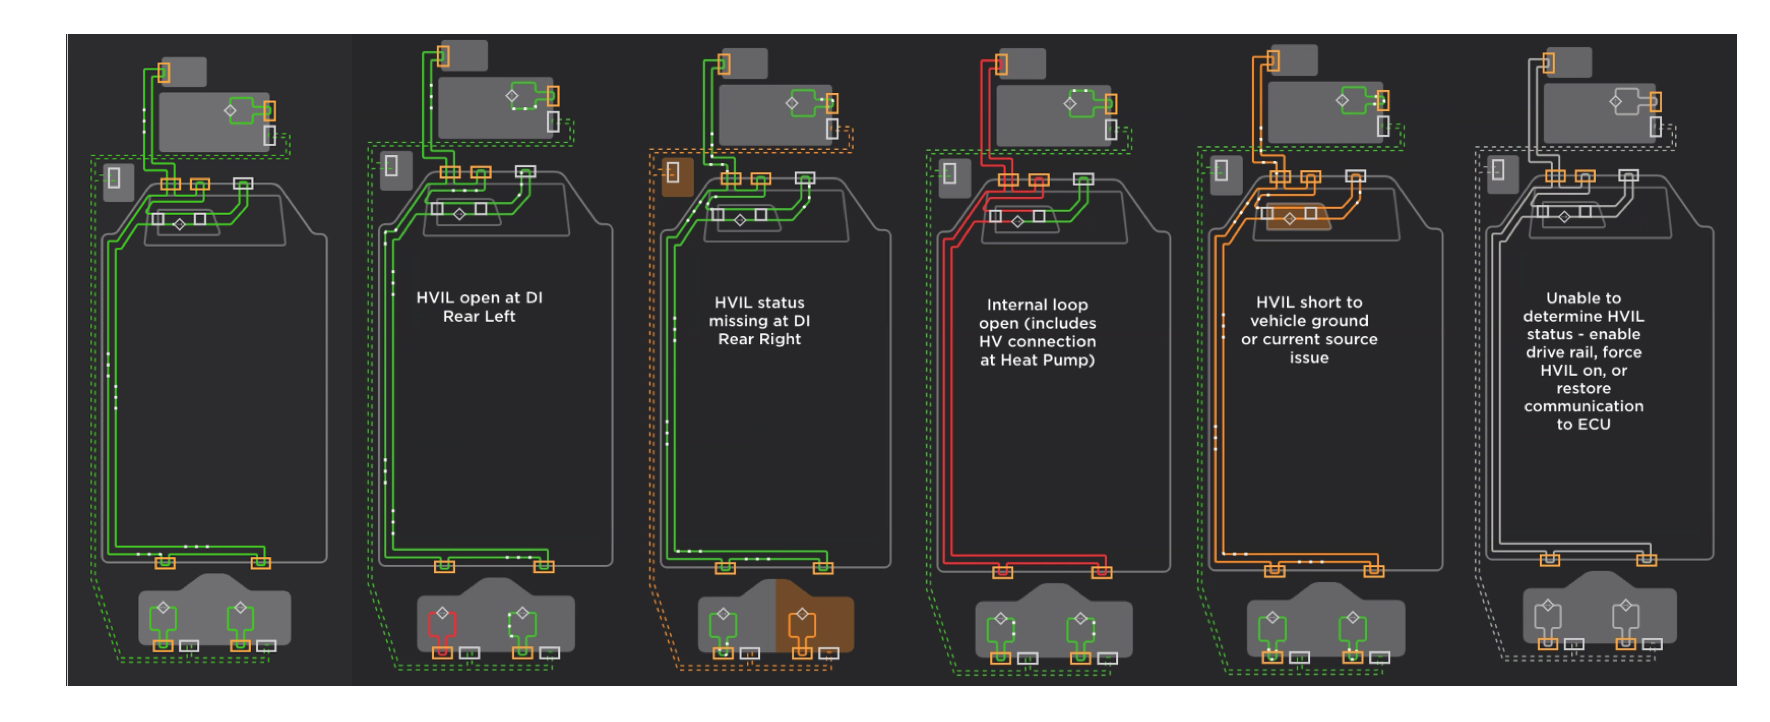Click red top connector in fourth diagram
The width and height of the screenshot is (1770, 722).
point(1000,65)
